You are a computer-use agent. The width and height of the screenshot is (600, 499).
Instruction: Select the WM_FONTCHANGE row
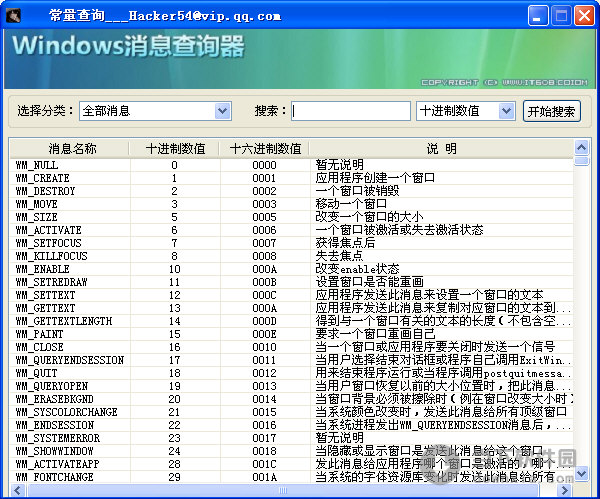[292, 477]
